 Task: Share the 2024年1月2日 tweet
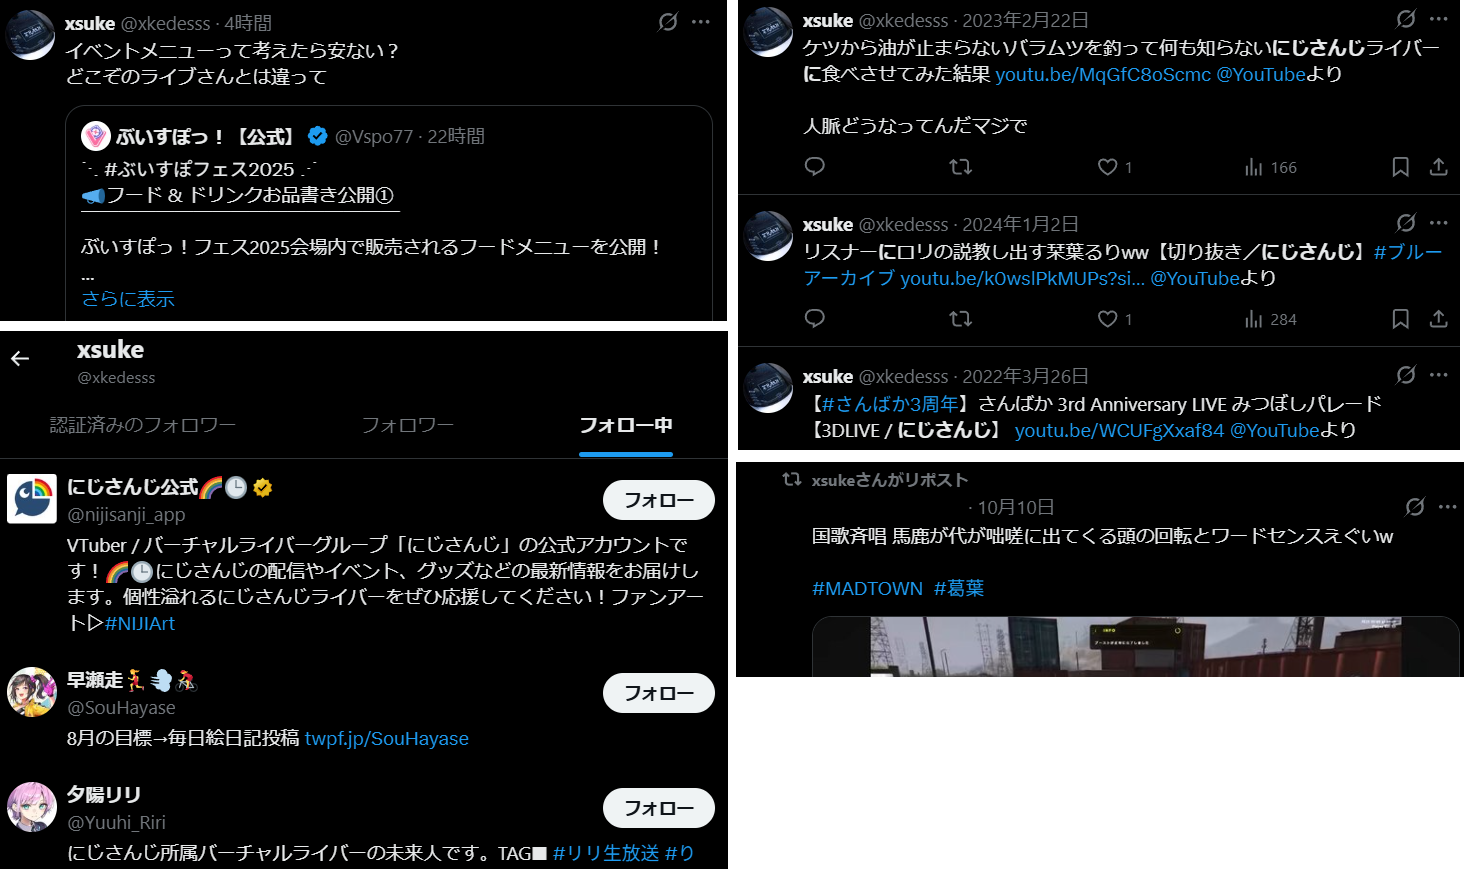[x=1438, y=319]
